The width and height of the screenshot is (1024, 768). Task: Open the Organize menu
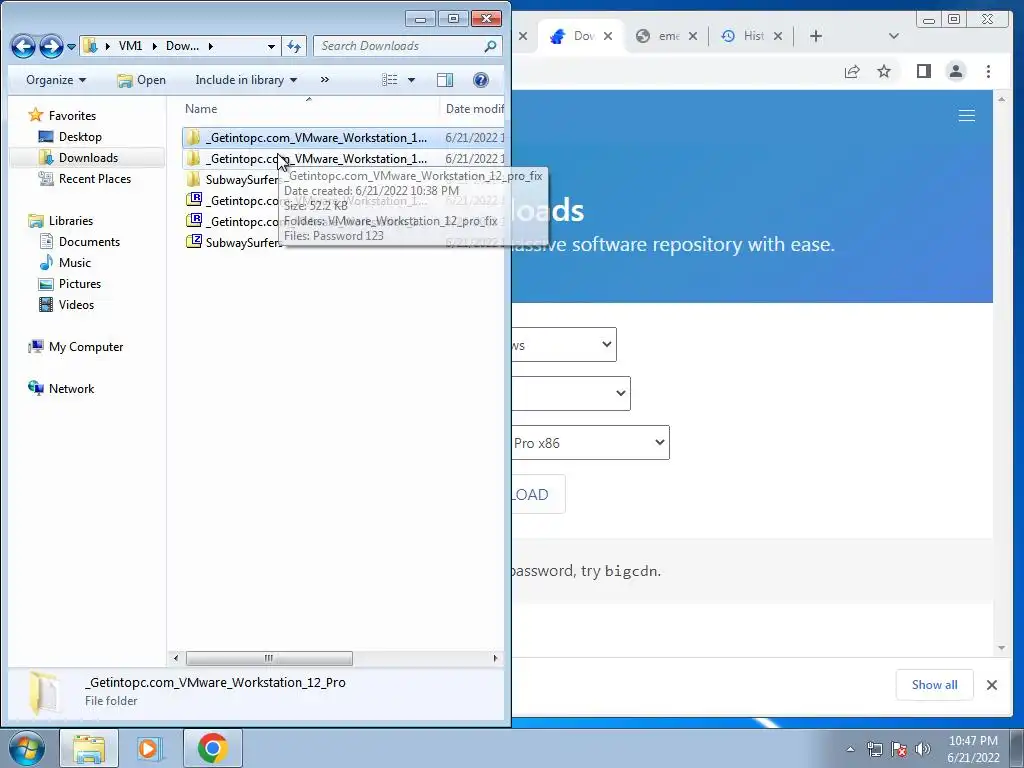56,80
